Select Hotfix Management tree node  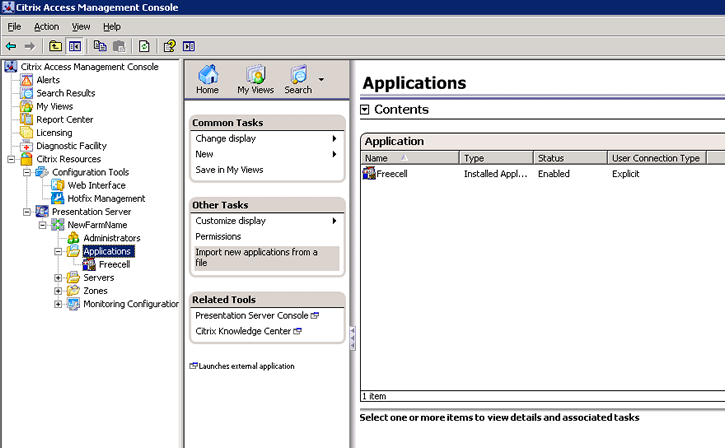(x=106, y=199)
